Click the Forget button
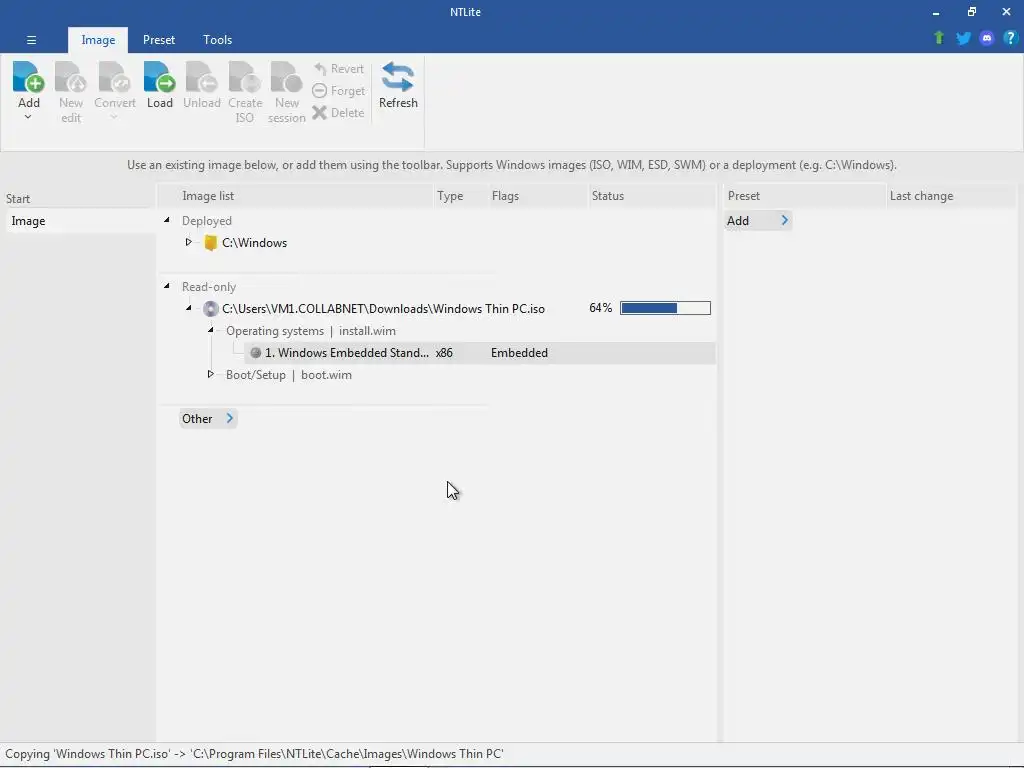The width and height of the screenshot is (1024, 768). coord(339,91)
